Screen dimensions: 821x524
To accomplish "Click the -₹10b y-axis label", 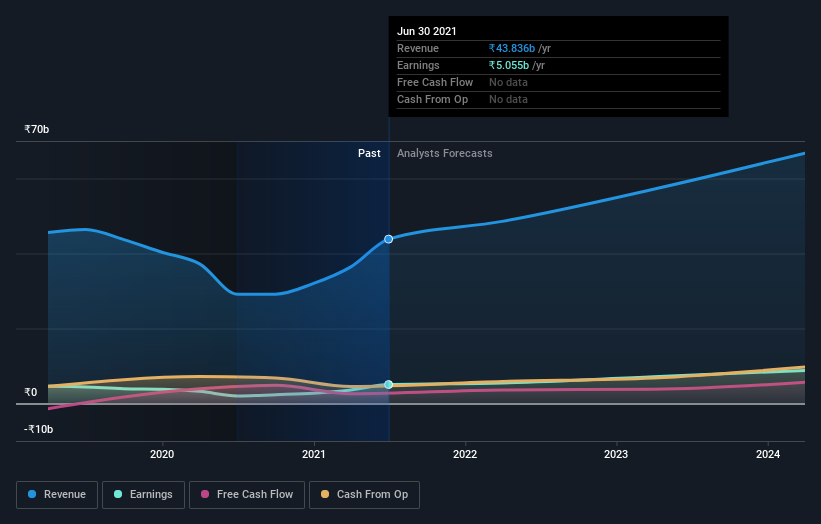I will click(39, 429).
